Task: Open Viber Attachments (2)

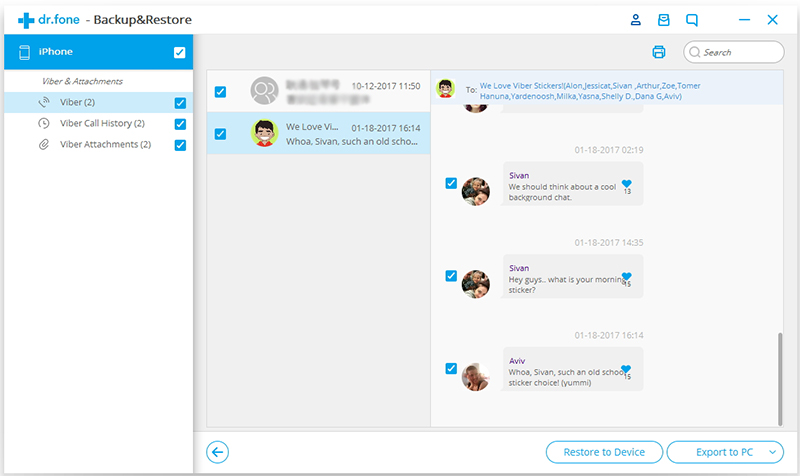Action: [x=98, y=144]
